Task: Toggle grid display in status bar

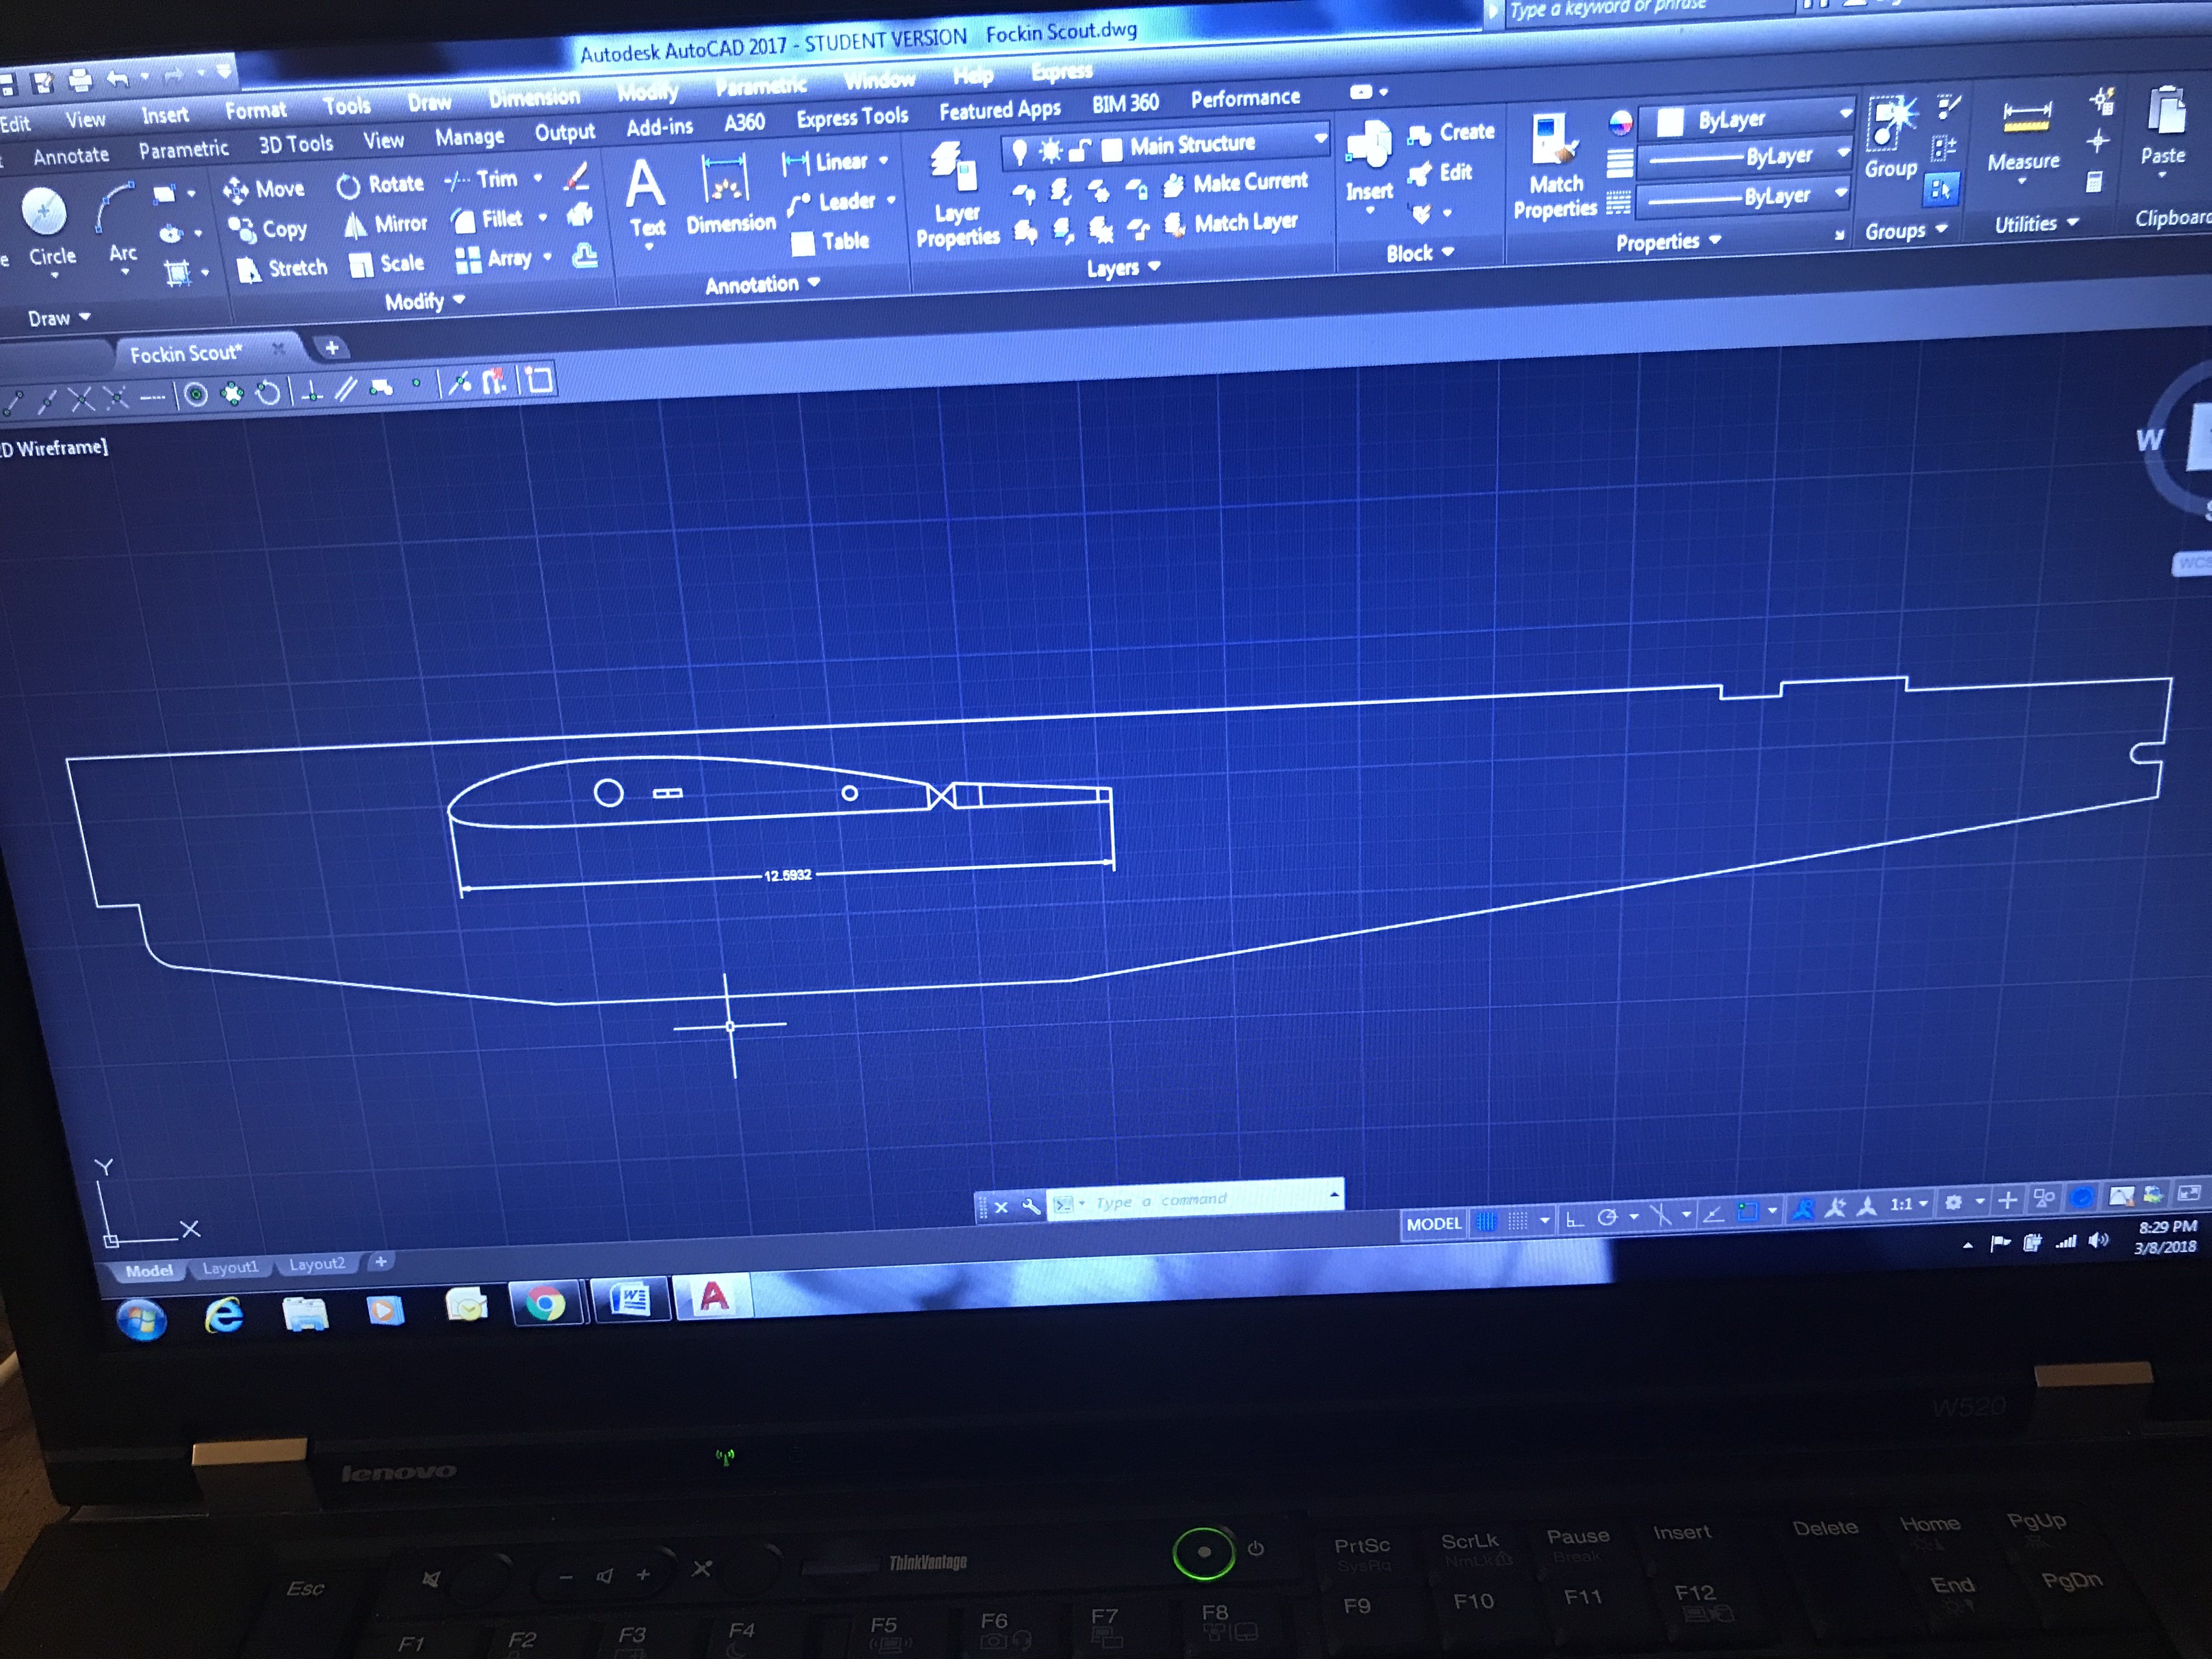Action: point(1487,1222)
